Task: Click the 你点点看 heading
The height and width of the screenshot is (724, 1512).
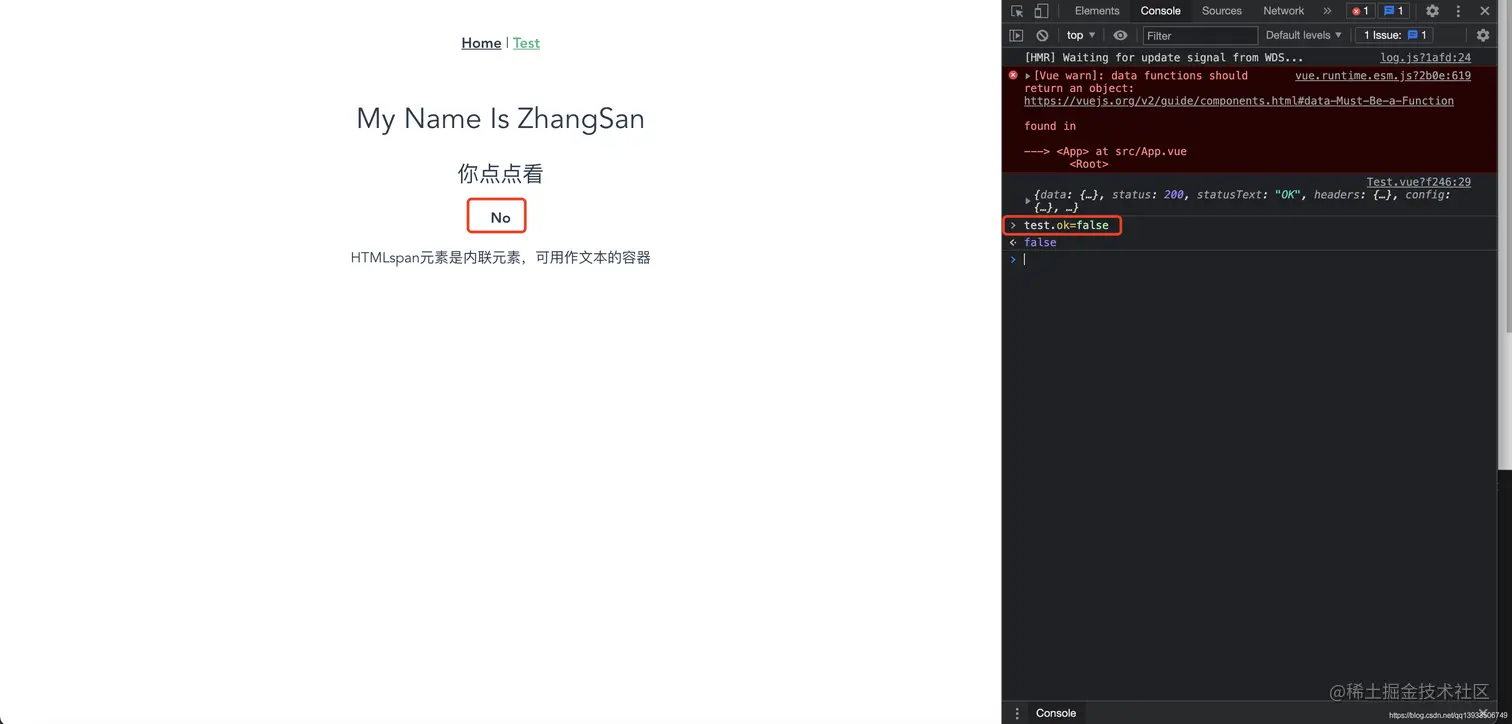Action: 500,174
